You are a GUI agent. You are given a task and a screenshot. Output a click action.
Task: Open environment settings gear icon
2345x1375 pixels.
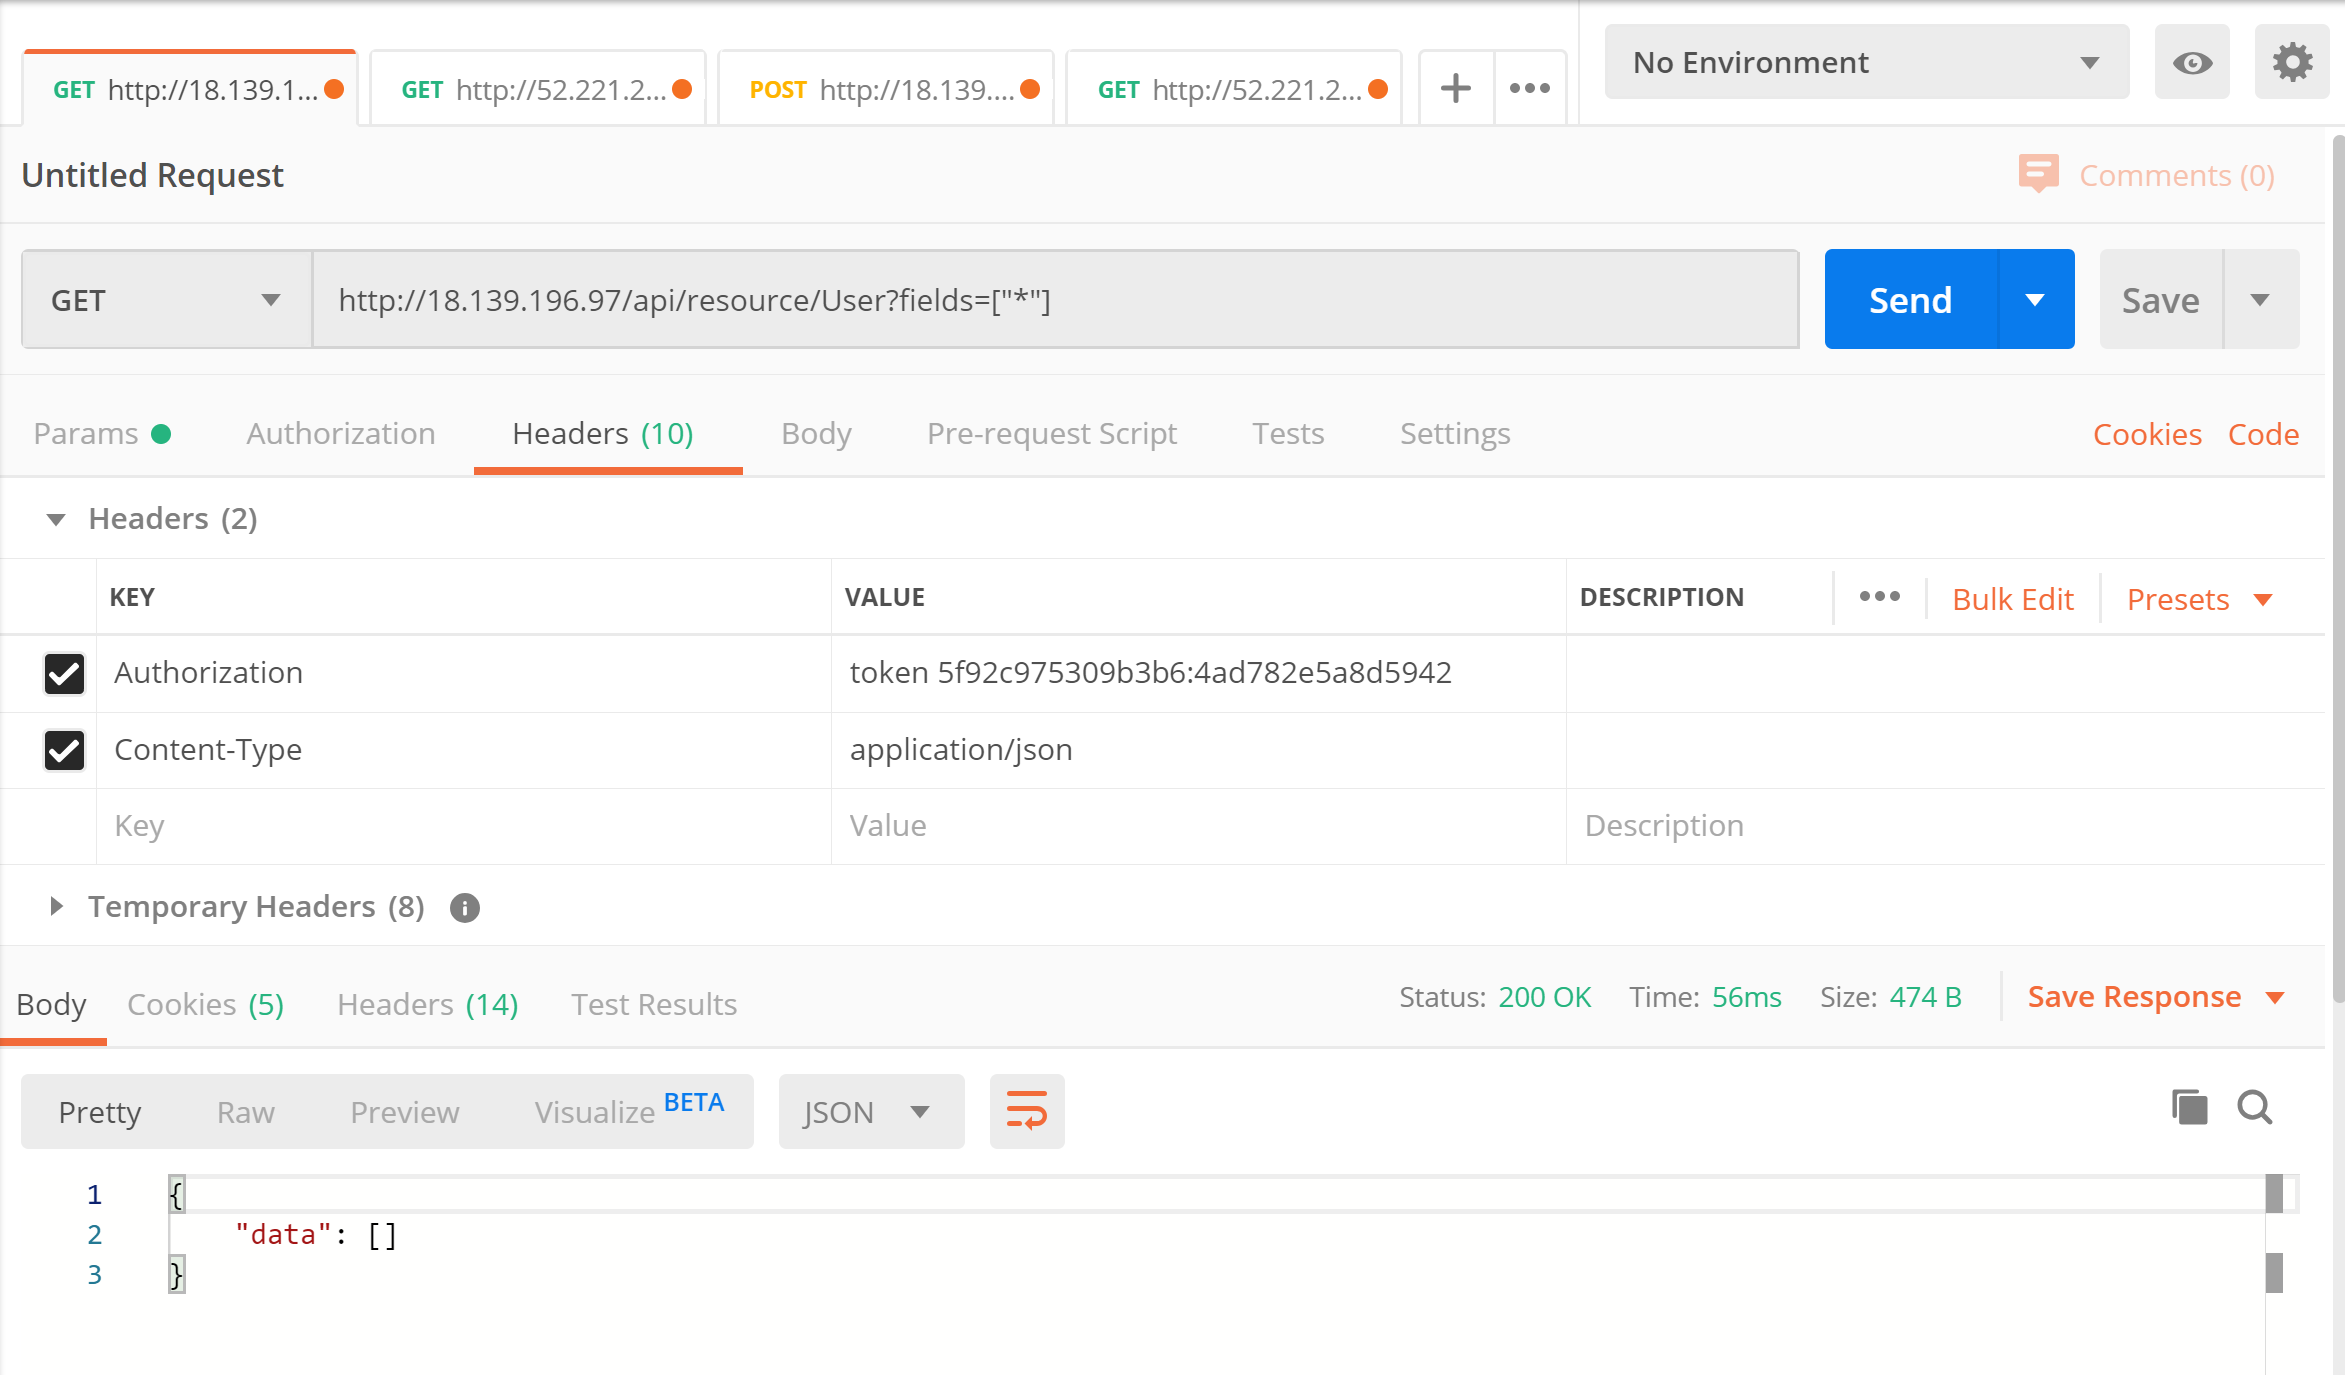(2292, 63)
